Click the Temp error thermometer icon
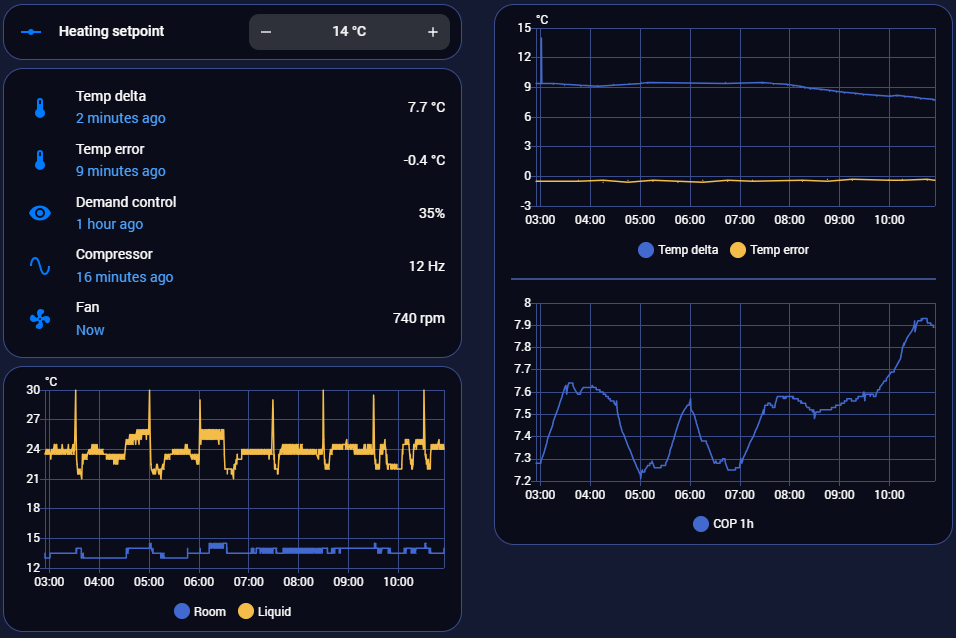 (x=40, y=160)
